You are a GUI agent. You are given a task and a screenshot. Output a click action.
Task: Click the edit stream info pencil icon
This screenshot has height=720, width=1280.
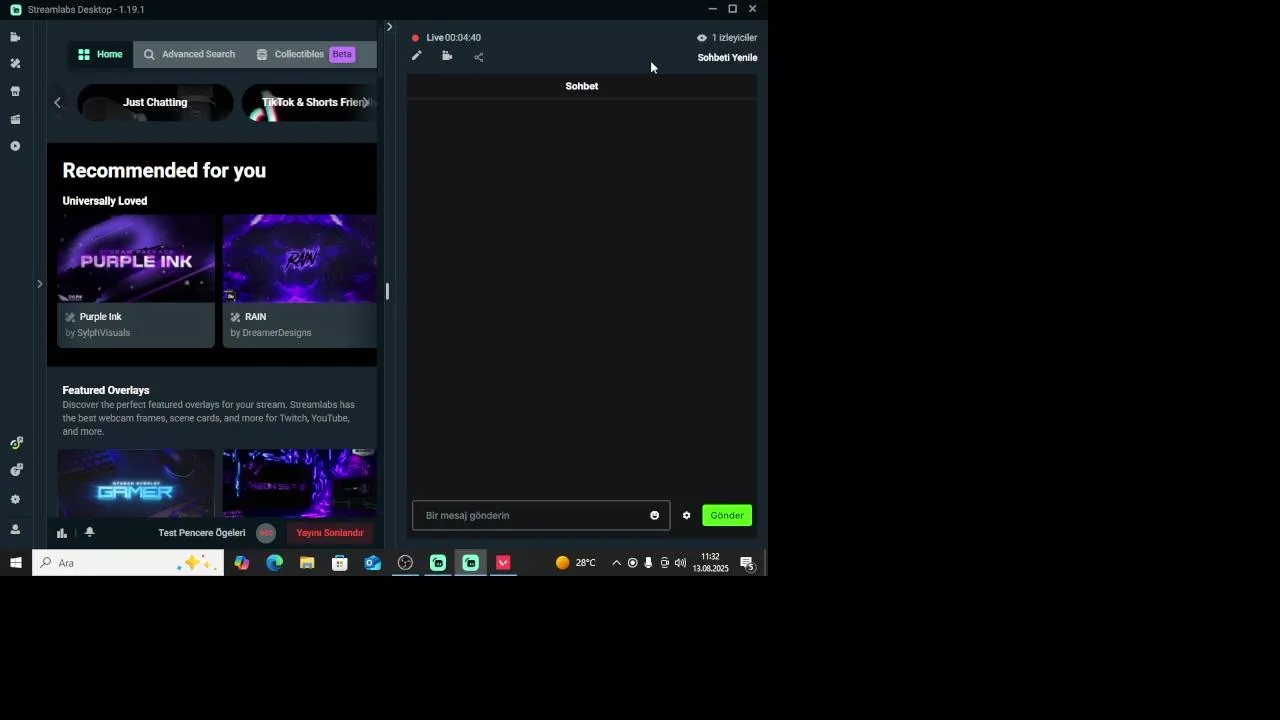[x=417, y=56]
